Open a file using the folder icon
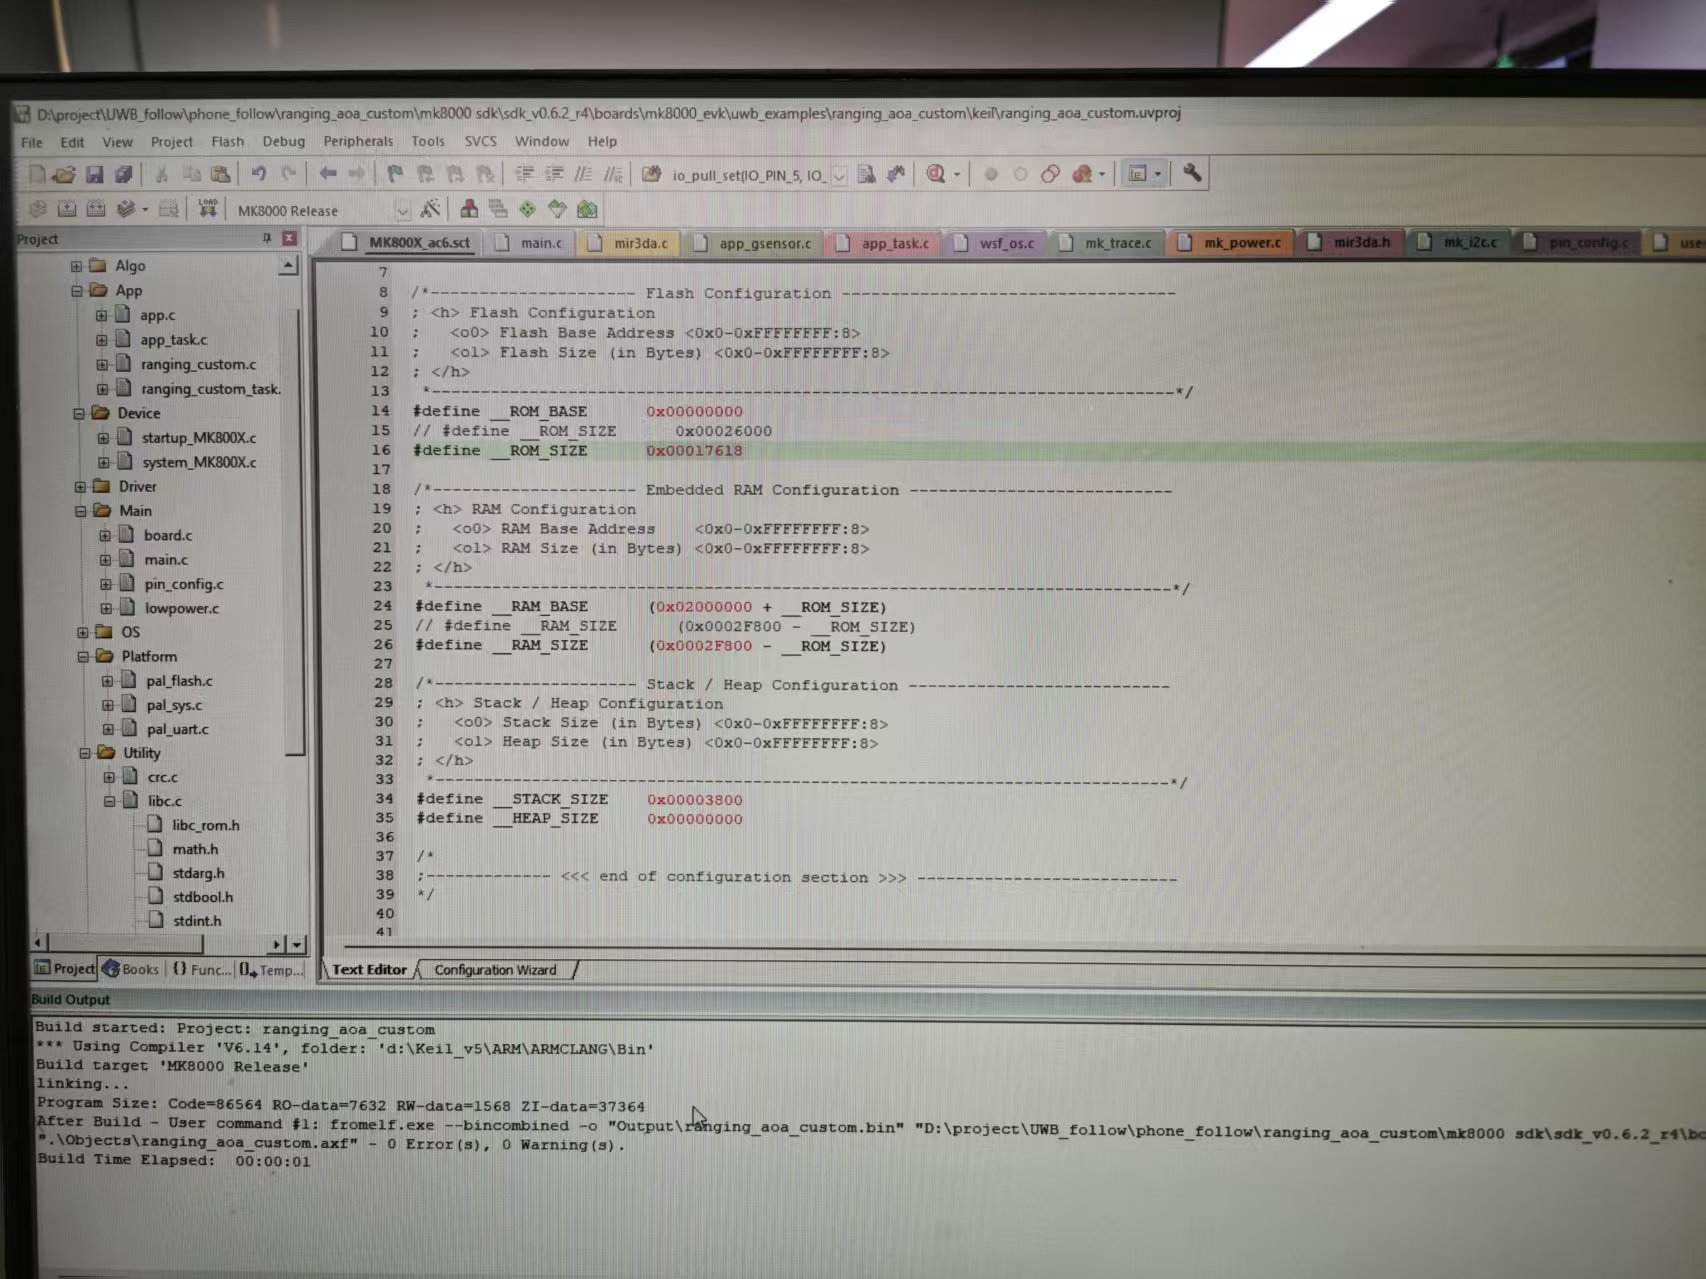1706x1279 pixels. [64, 175]
